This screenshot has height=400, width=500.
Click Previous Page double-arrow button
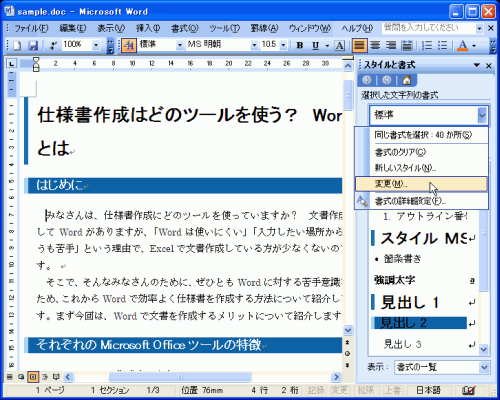pos(347,342)
